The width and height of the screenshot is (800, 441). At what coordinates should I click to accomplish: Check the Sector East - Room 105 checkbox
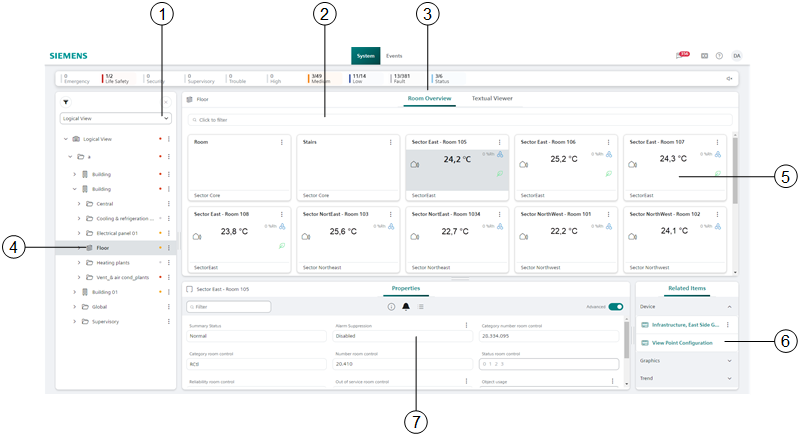coord(190,289)
